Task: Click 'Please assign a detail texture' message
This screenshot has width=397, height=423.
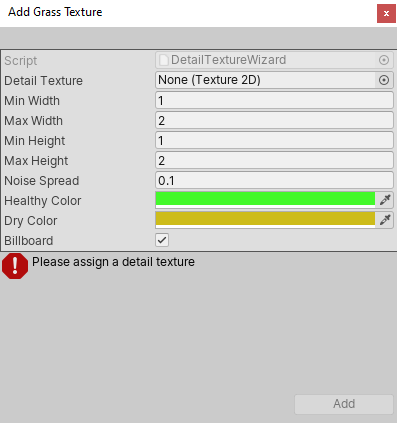Action: (113, 262)
